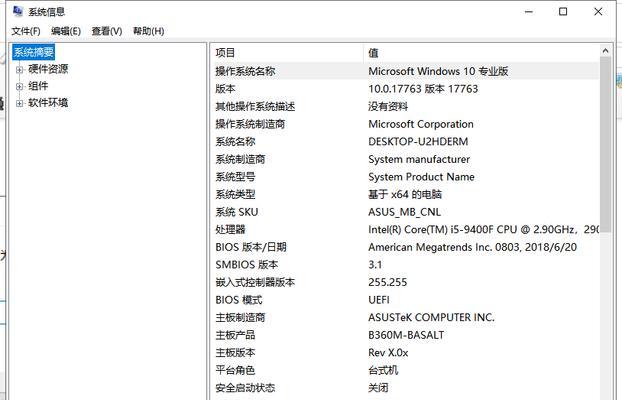Select the 系统名称 row

click(x=405, y=142)
